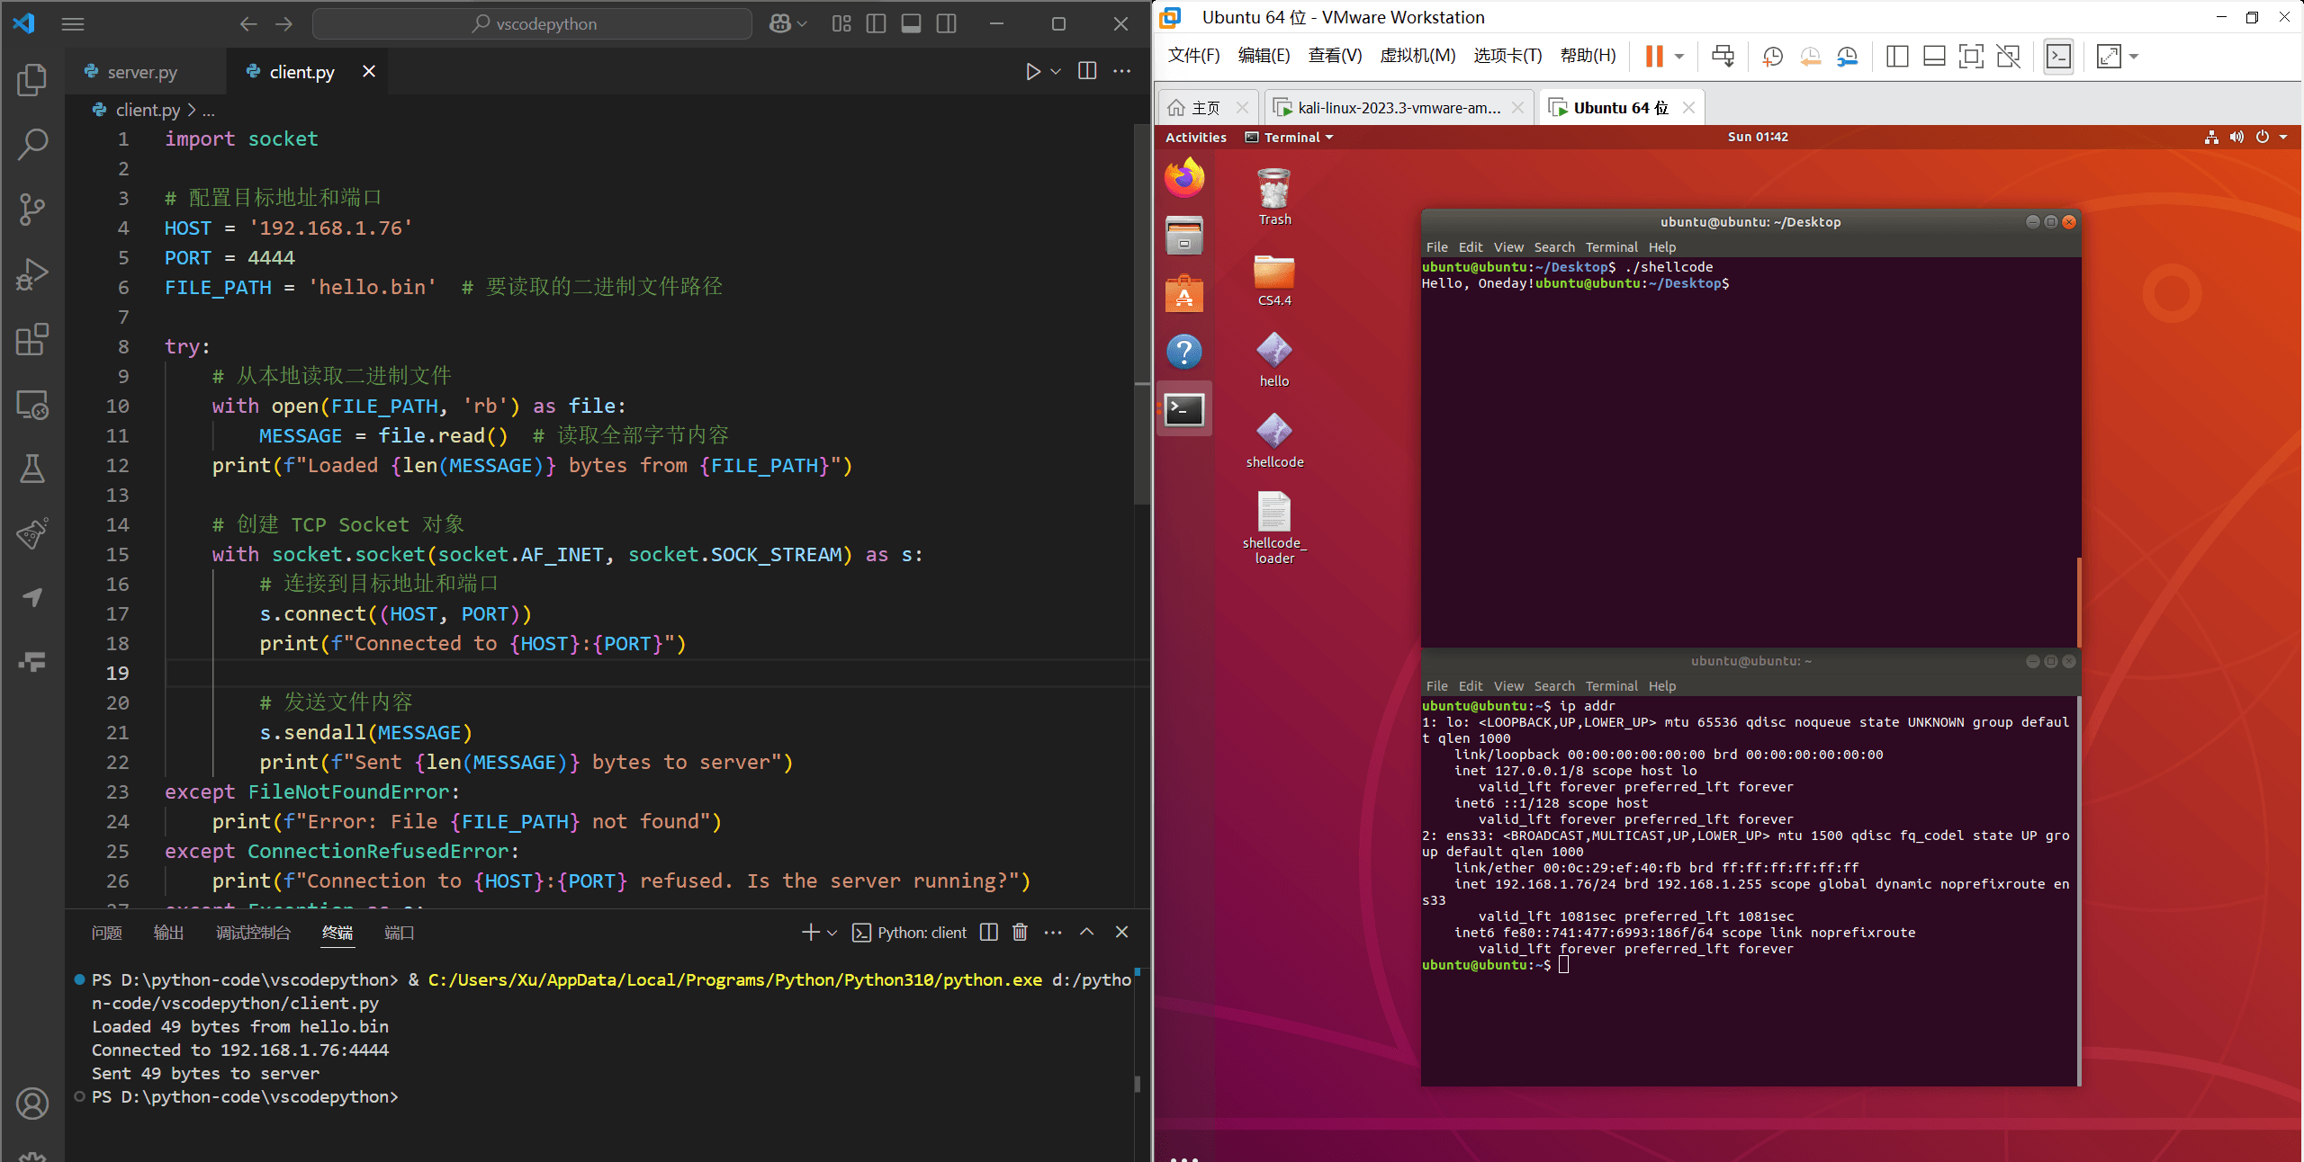
Task: Click the vscodepython command center search box
Action: 532,24
